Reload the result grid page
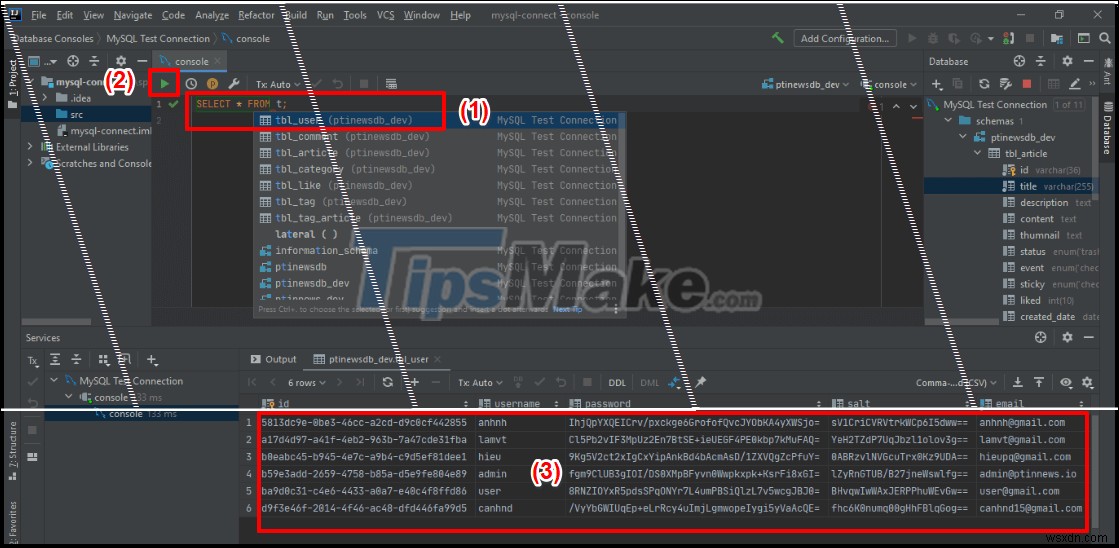 [x=388, y=382]
